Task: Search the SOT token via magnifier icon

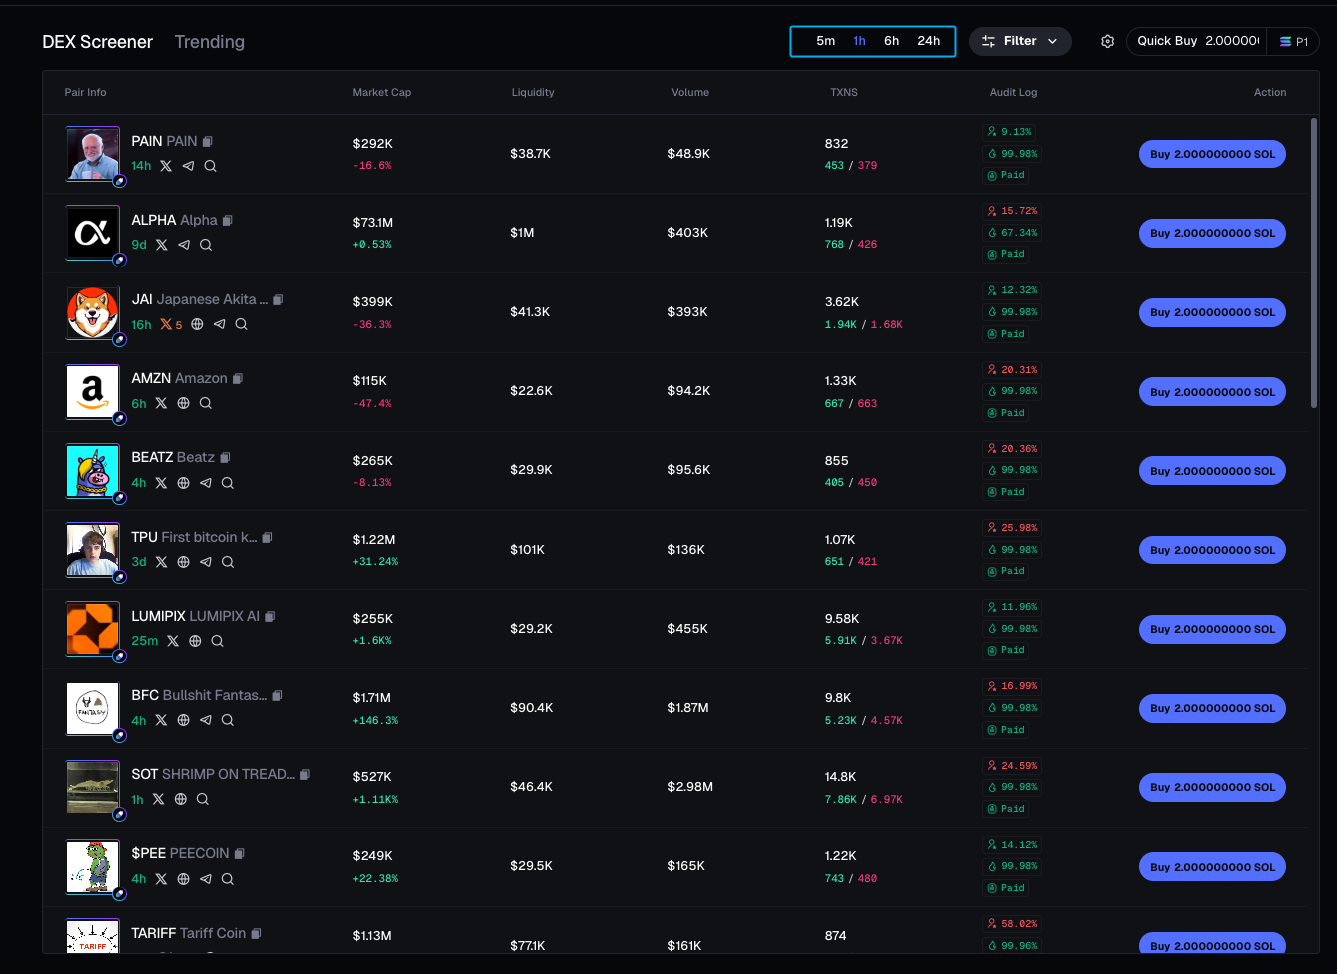Action: coord(203,799)
